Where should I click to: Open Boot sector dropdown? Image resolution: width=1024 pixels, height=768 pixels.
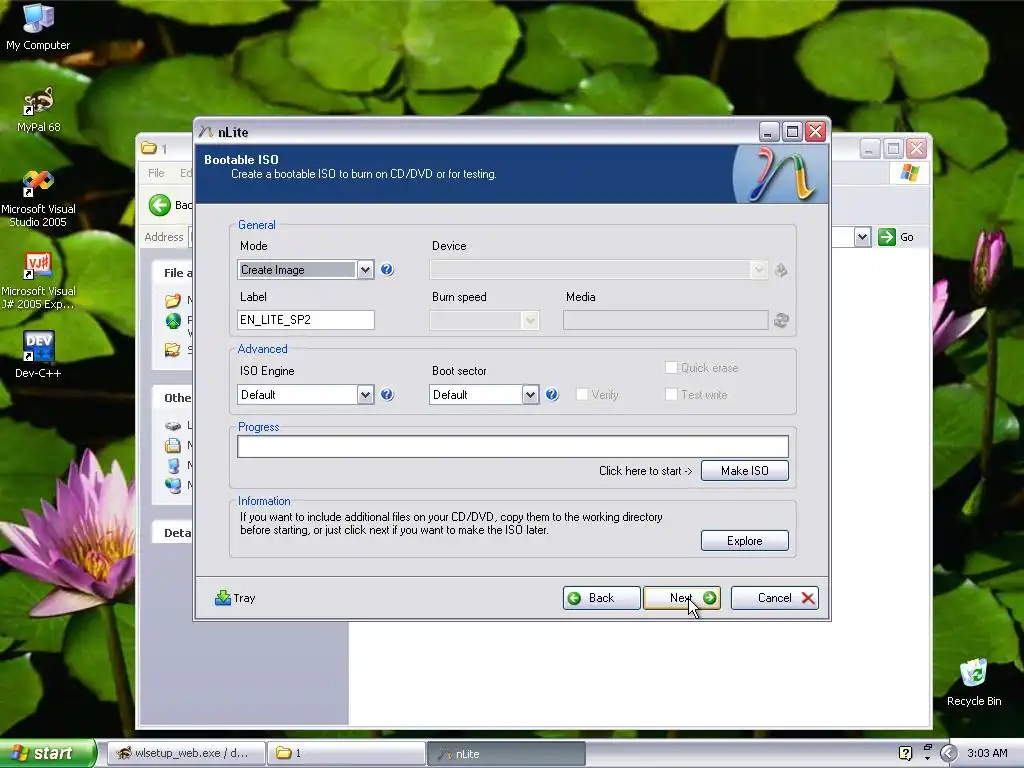click(x=484, y=394)
